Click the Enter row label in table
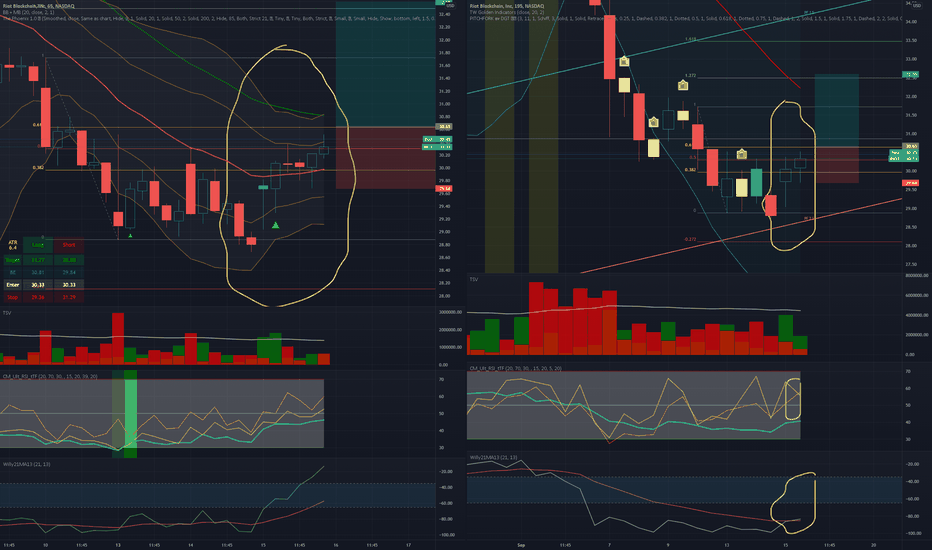The image size is (932, 550). [12, 285]
